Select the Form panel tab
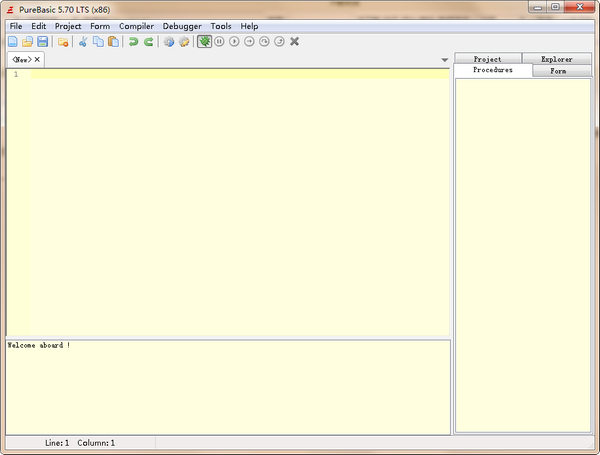 click(x=557, y=71)
